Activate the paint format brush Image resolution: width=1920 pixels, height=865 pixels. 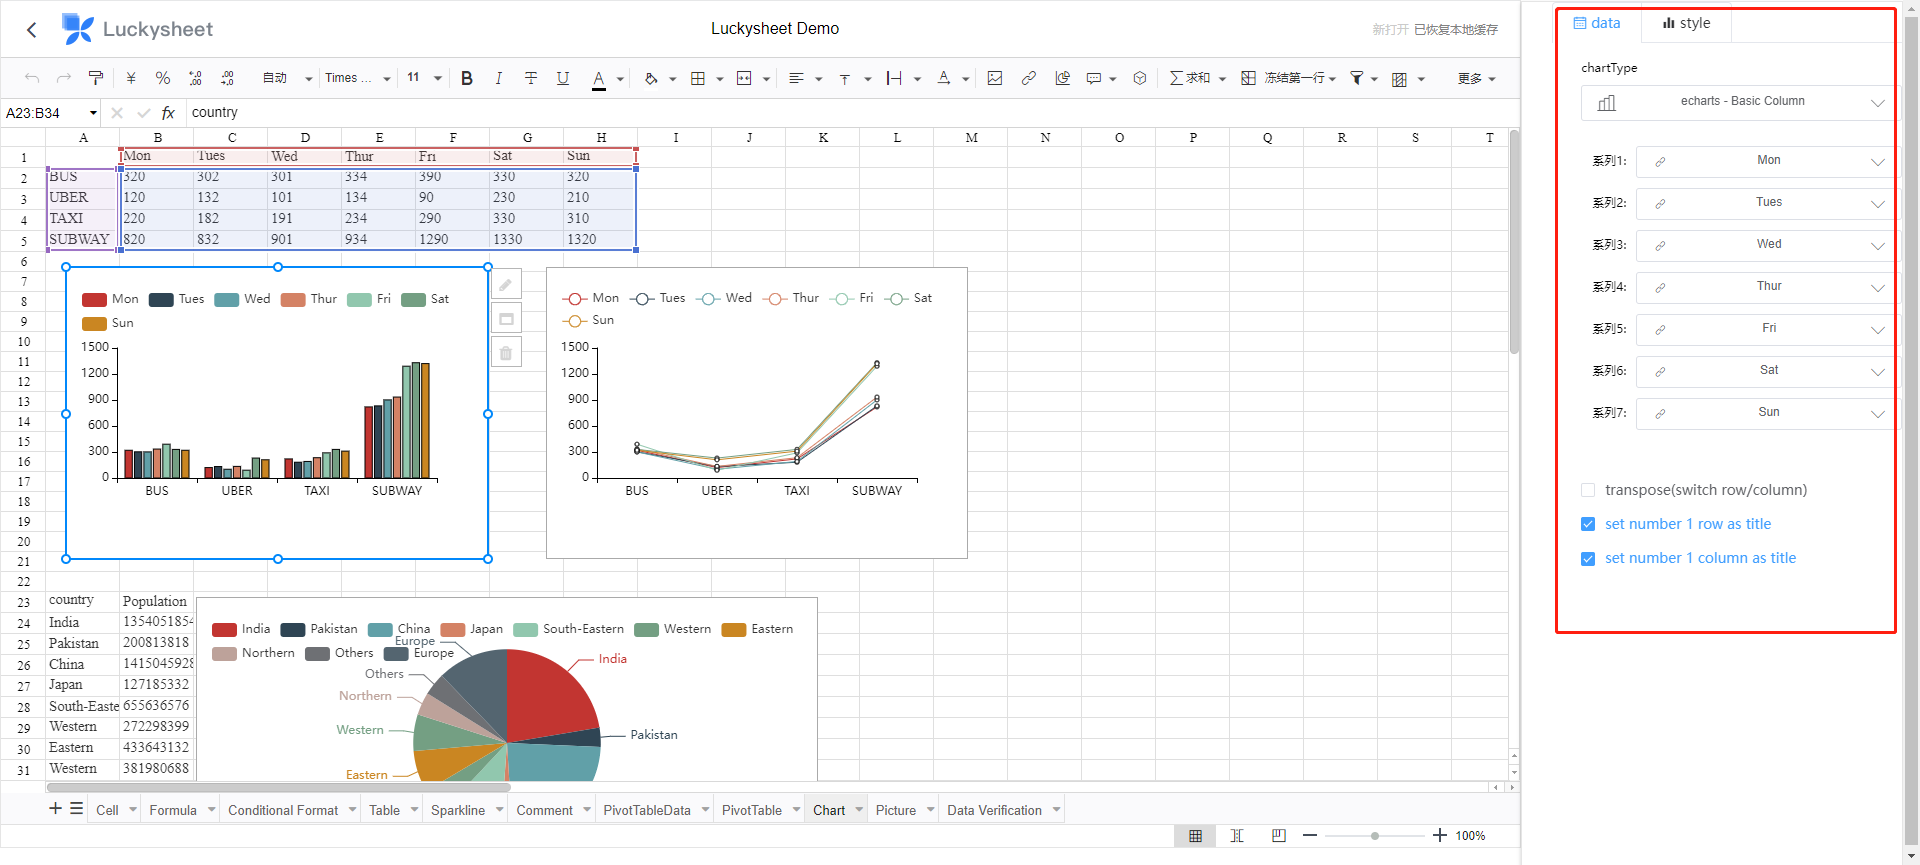(x=96, y=78)
